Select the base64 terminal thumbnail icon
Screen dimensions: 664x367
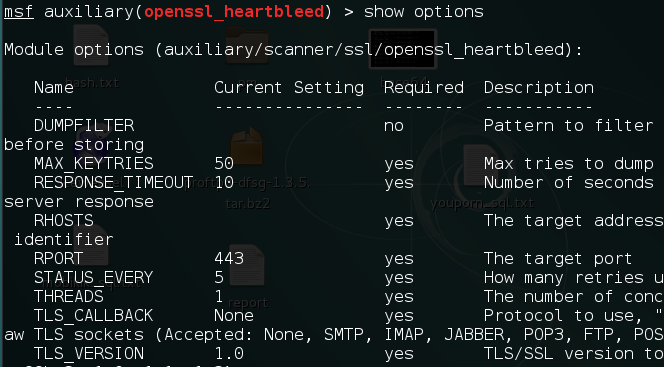point(402,49)
